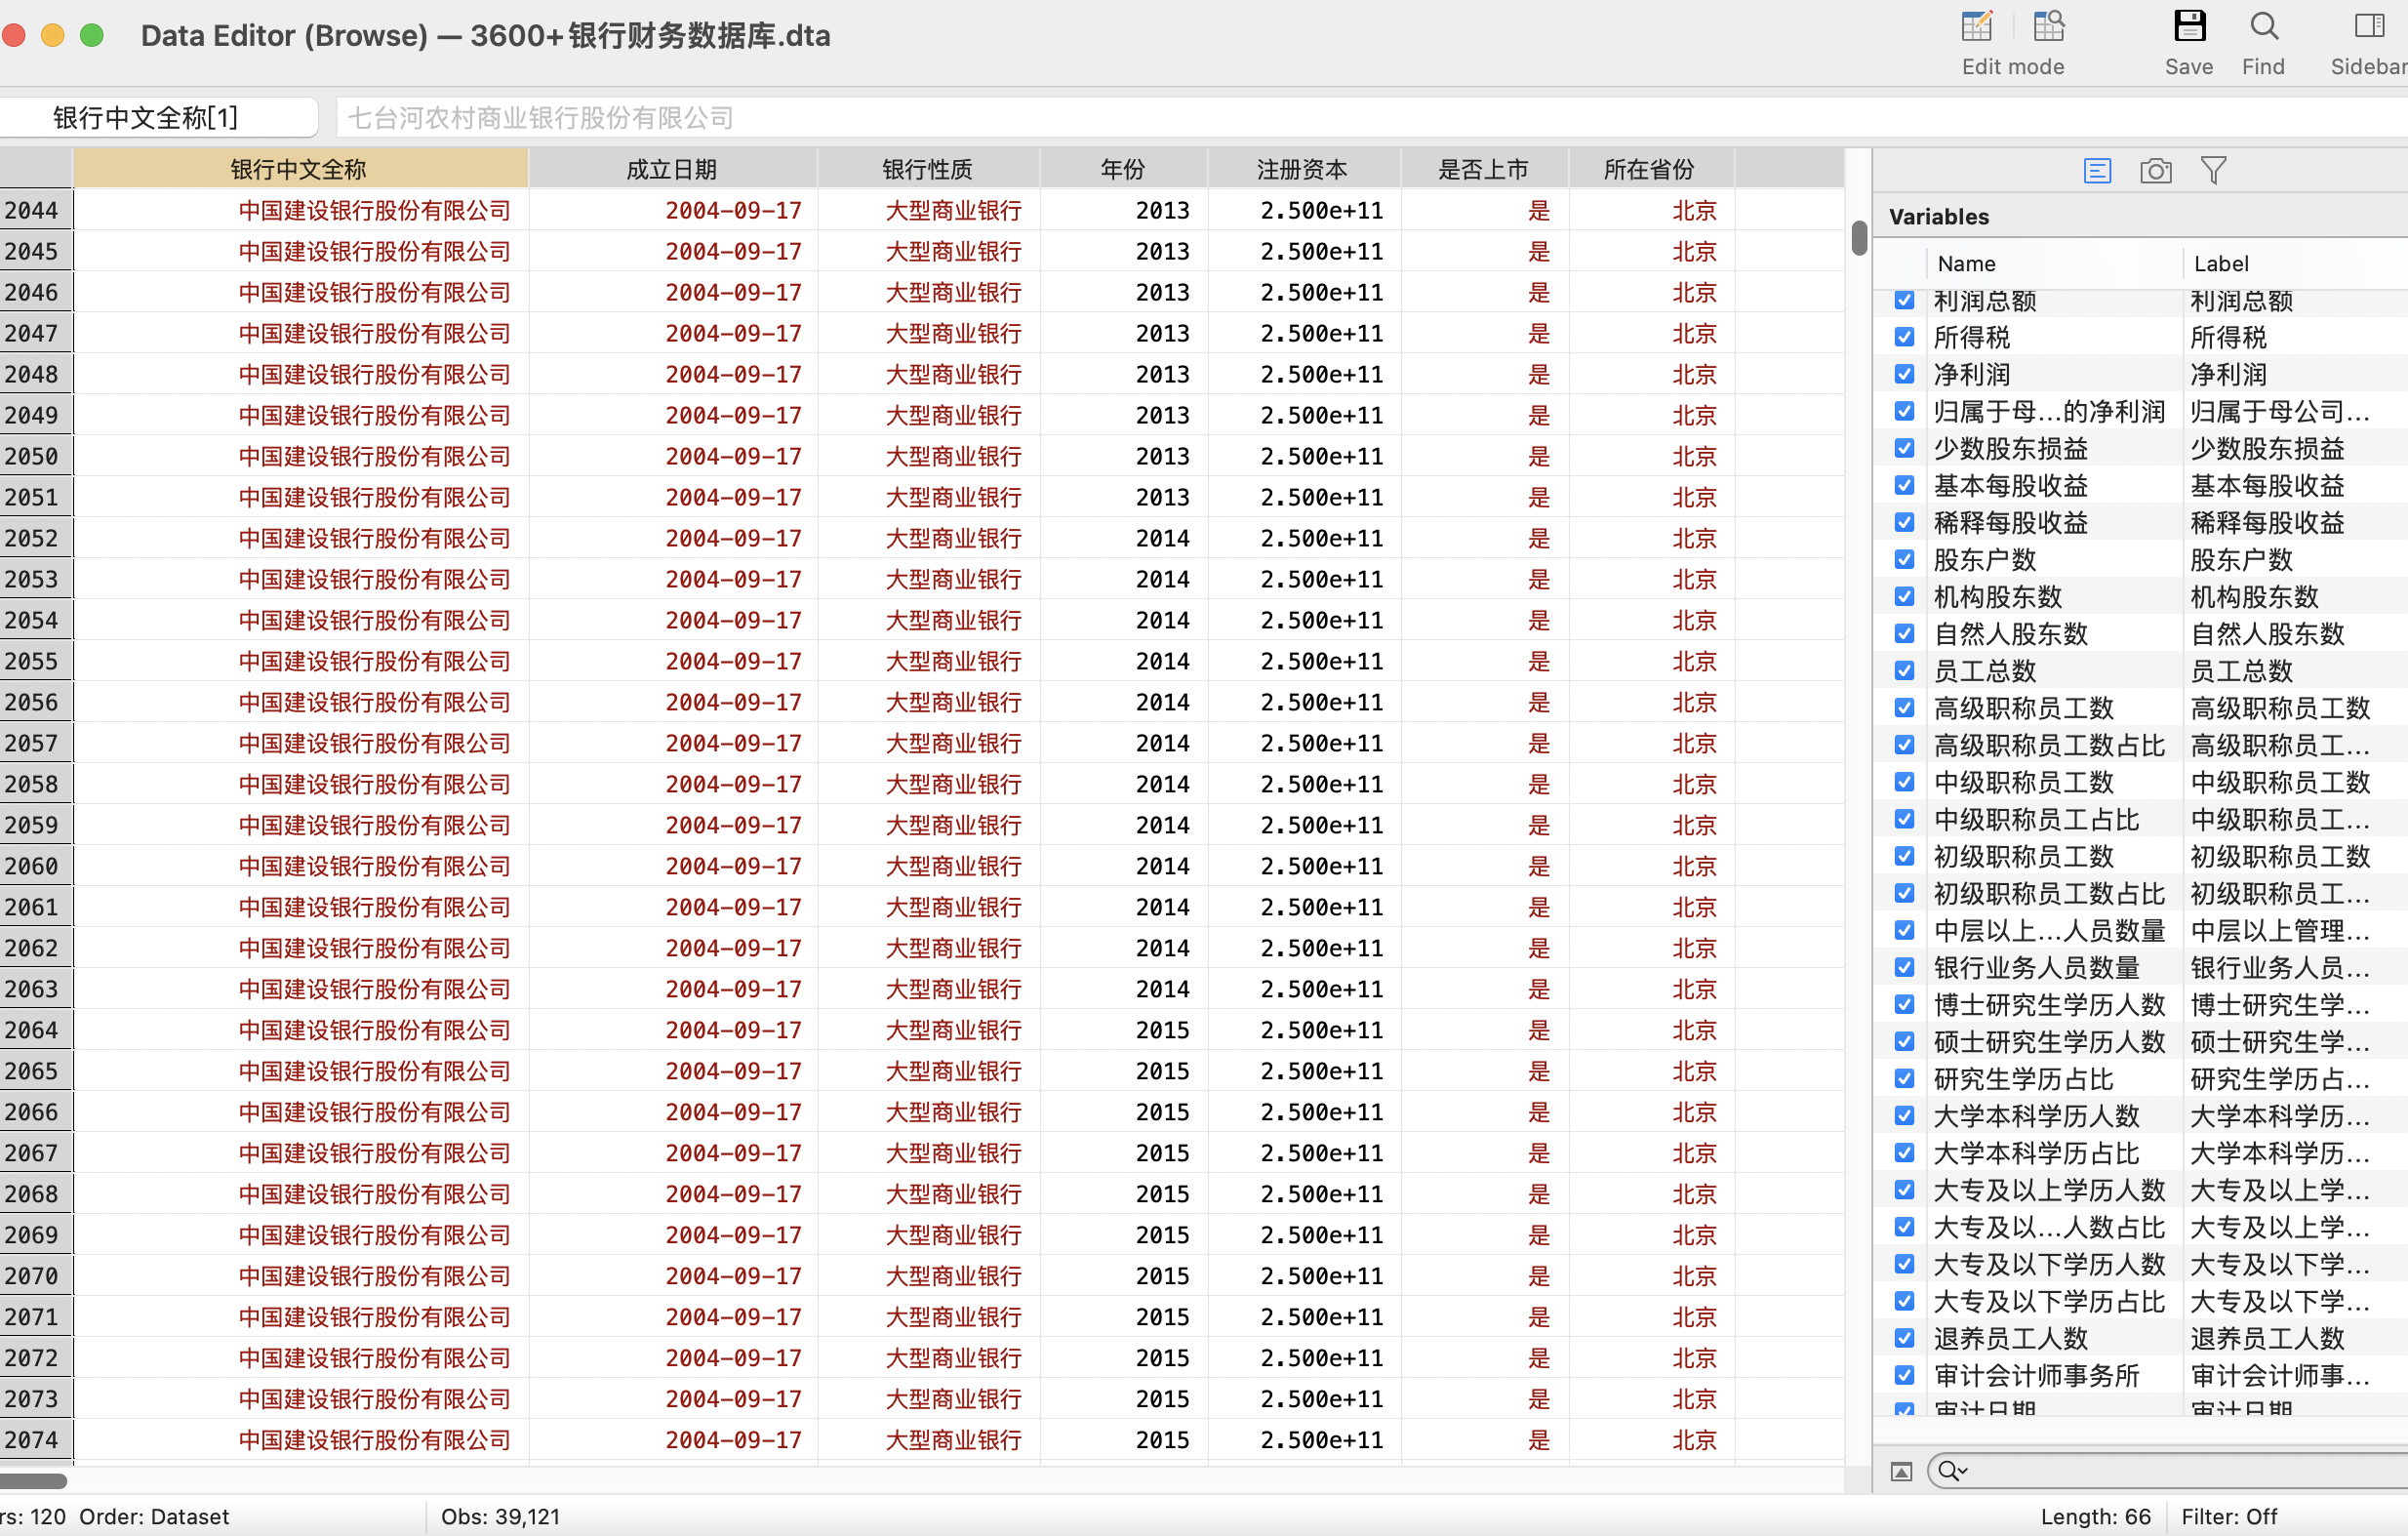Click the Save disk icon
2408x1536 pixels.
tap(2189, 26)
